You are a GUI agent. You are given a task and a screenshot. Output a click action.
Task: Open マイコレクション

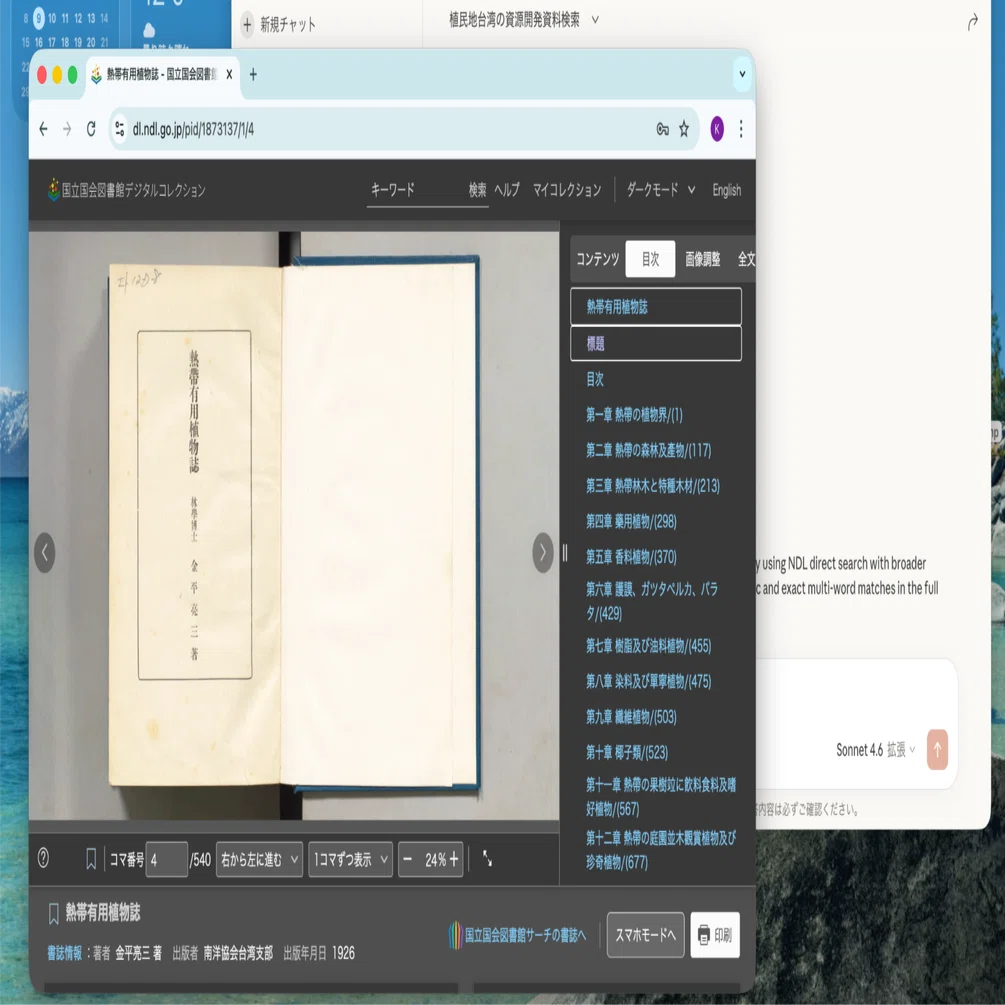pyautogui.click(x=567, y=190)
